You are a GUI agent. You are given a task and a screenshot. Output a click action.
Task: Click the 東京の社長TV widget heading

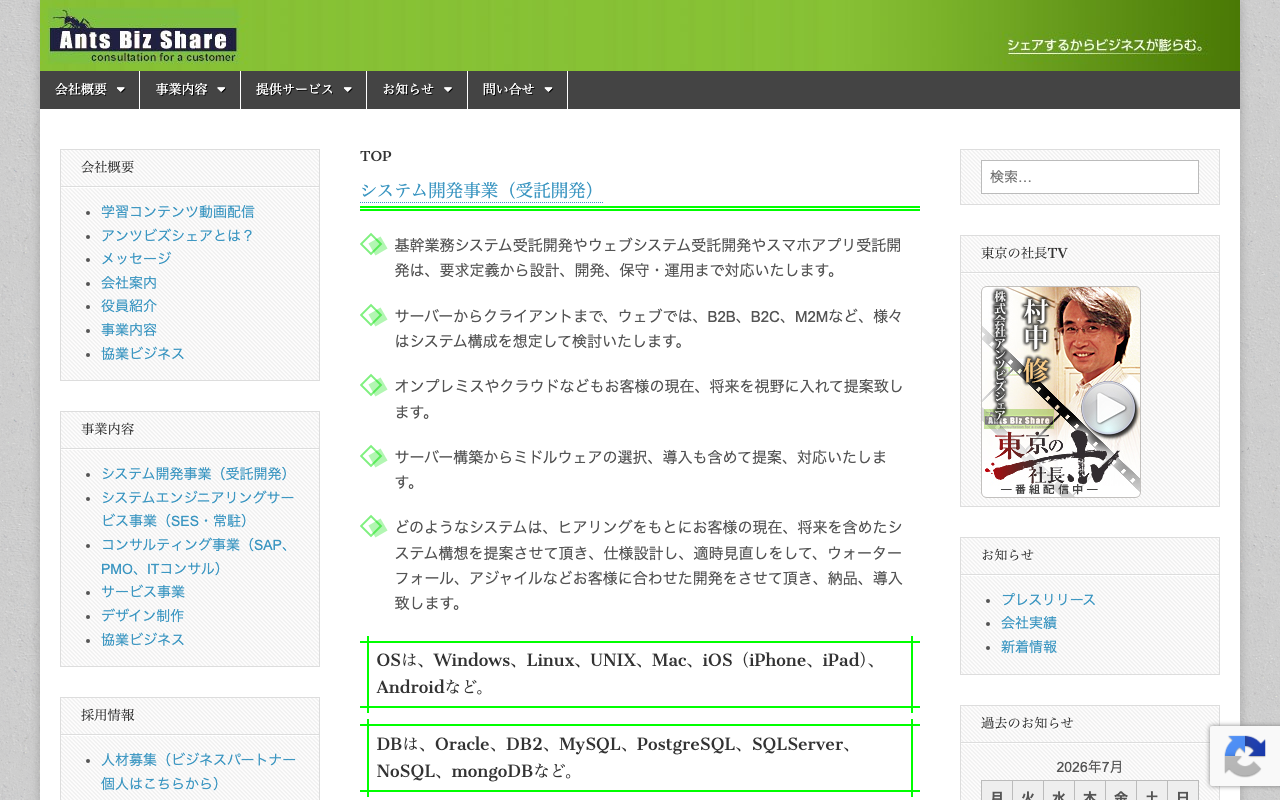point(1025,254)
